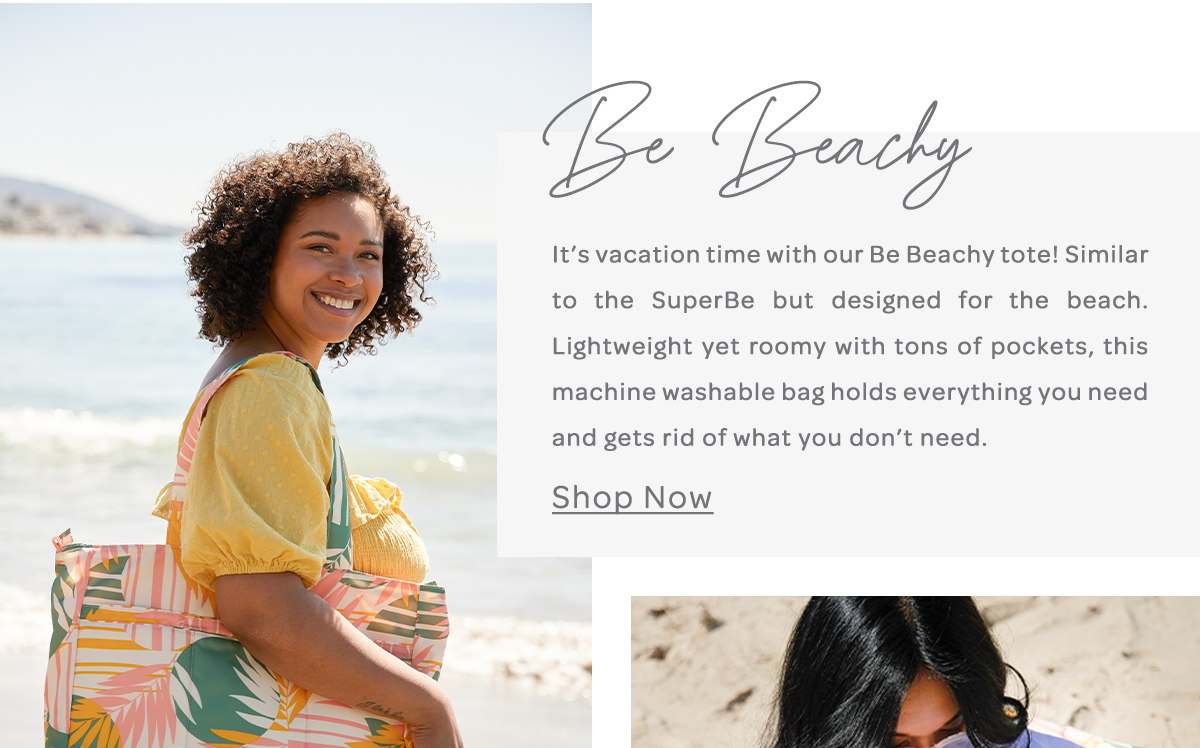Click the Shop Now link
1200x748 pixels.
pos(632,497)
